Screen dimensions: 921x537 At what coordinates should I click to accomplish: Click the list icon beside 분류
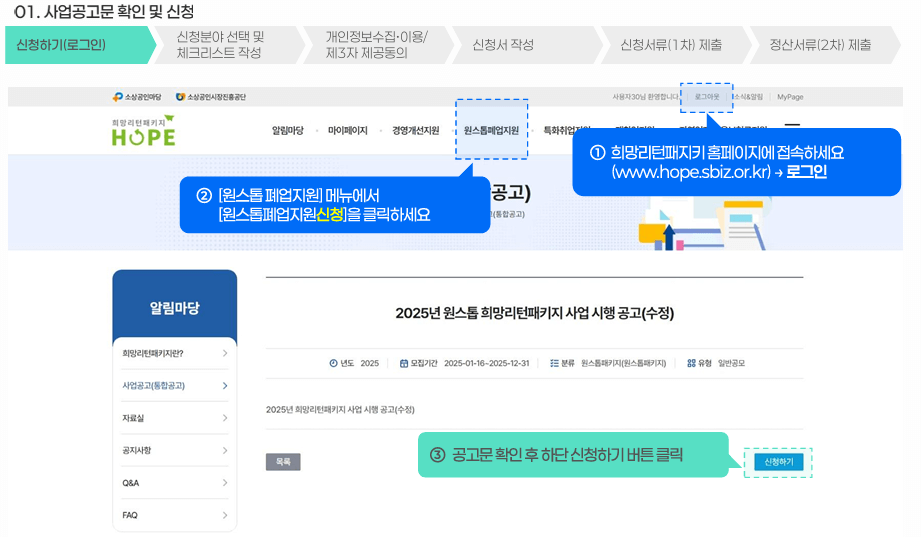click(554, 363)
